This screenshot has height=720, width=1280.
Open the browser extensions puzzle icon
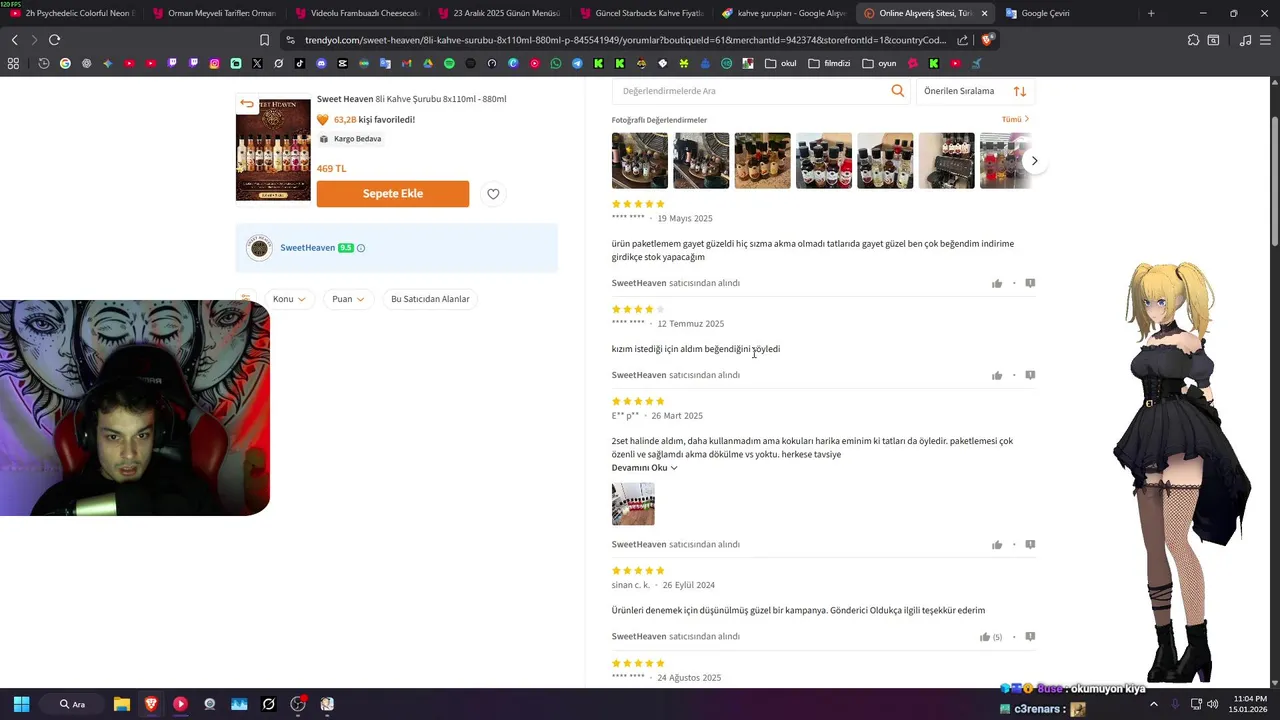coord(1193,40)
